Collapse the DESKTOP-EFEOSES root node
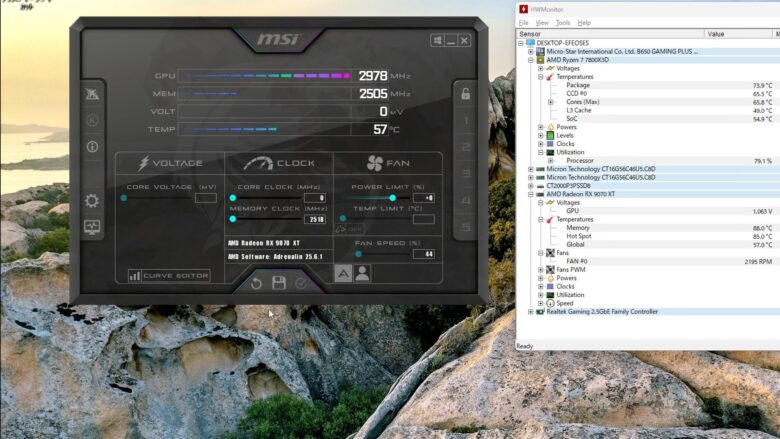This screenshot has width=780, height=439. click(521, 43)
